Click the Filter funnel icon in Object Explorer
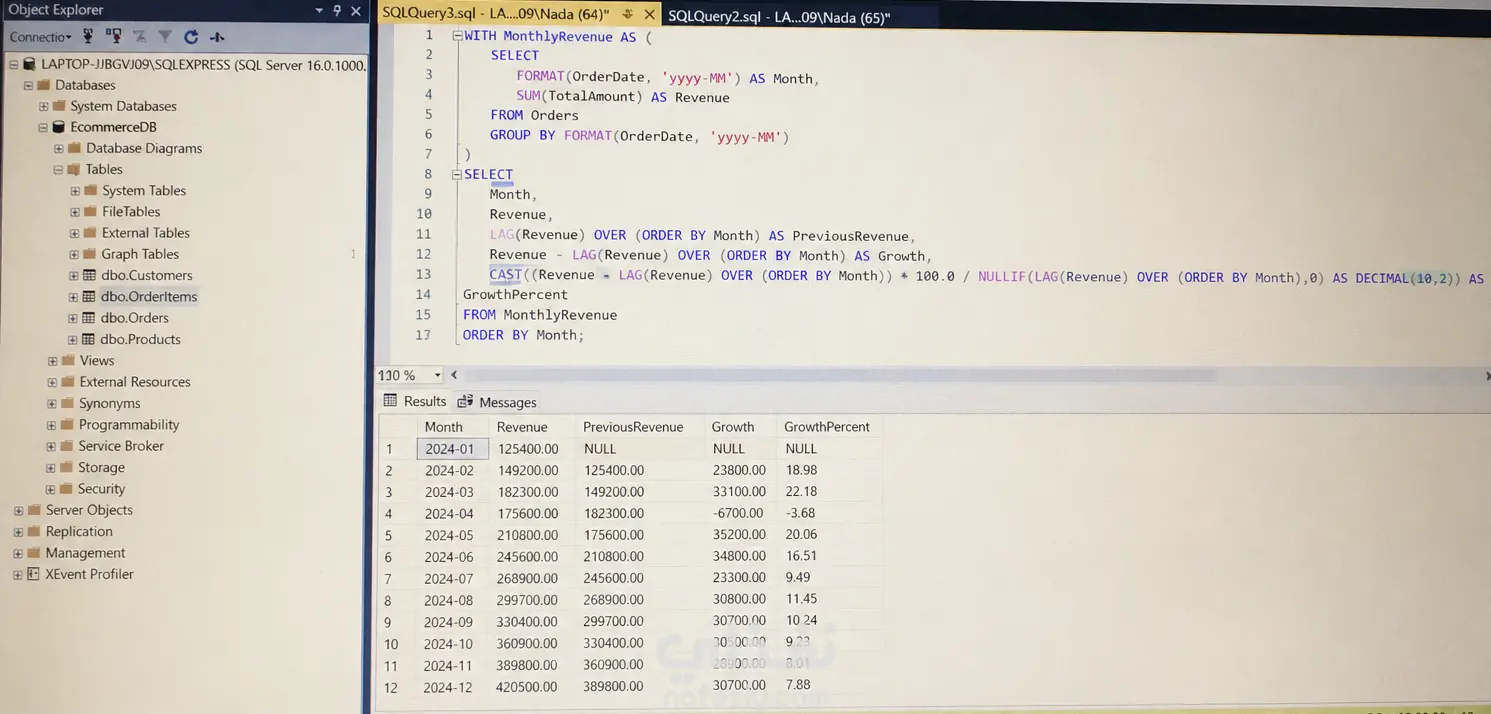This screenshot has height=714, width=1491. point(165,37)
